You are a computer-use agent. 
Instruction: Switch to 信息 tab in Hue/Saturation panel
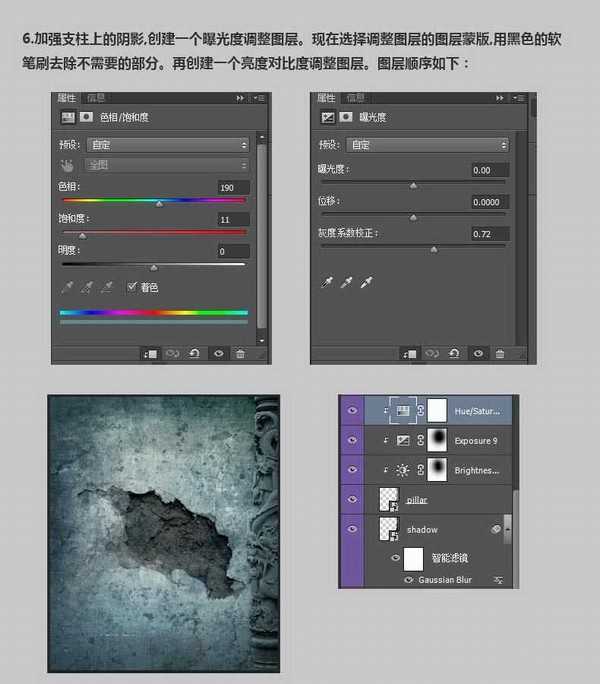click(x=96, y=98)
